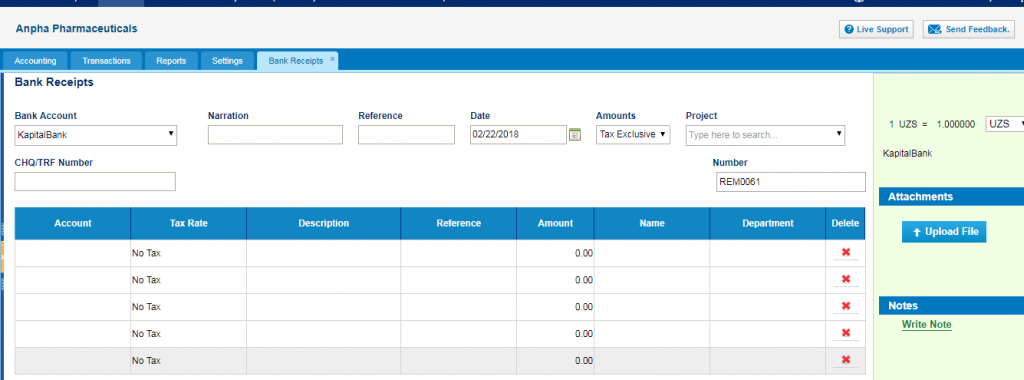Click the Send Feedback button
Image resolution: width=1024 pixels, height=380 pixels.
(x=968, y=29)
